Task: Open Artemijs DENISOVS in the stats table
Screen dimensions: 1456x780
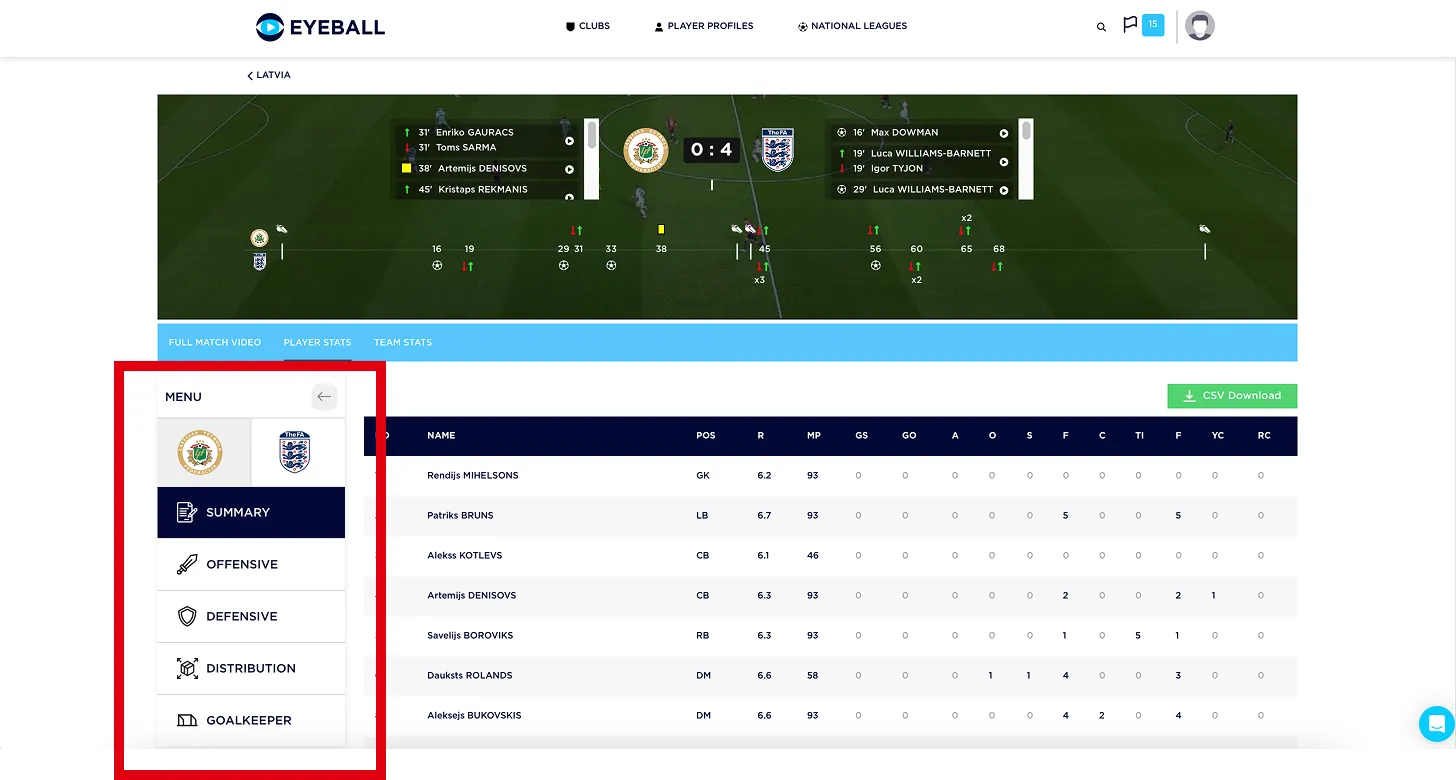Action: point(471,596)
